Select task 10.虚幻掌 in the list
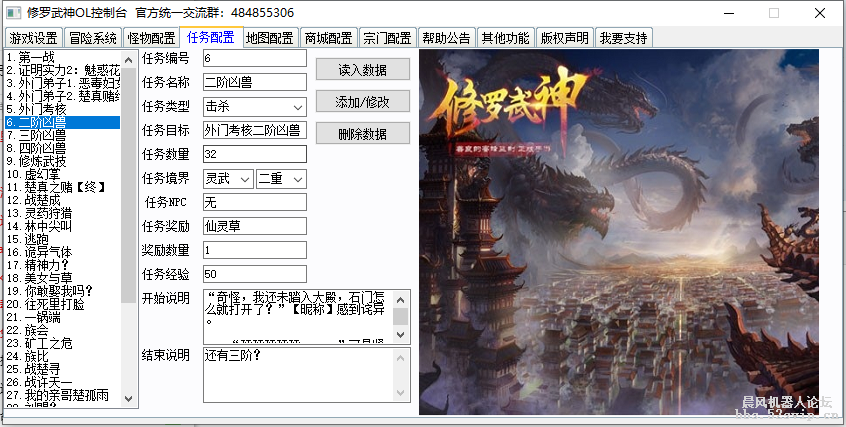 (x=63, y=174)
